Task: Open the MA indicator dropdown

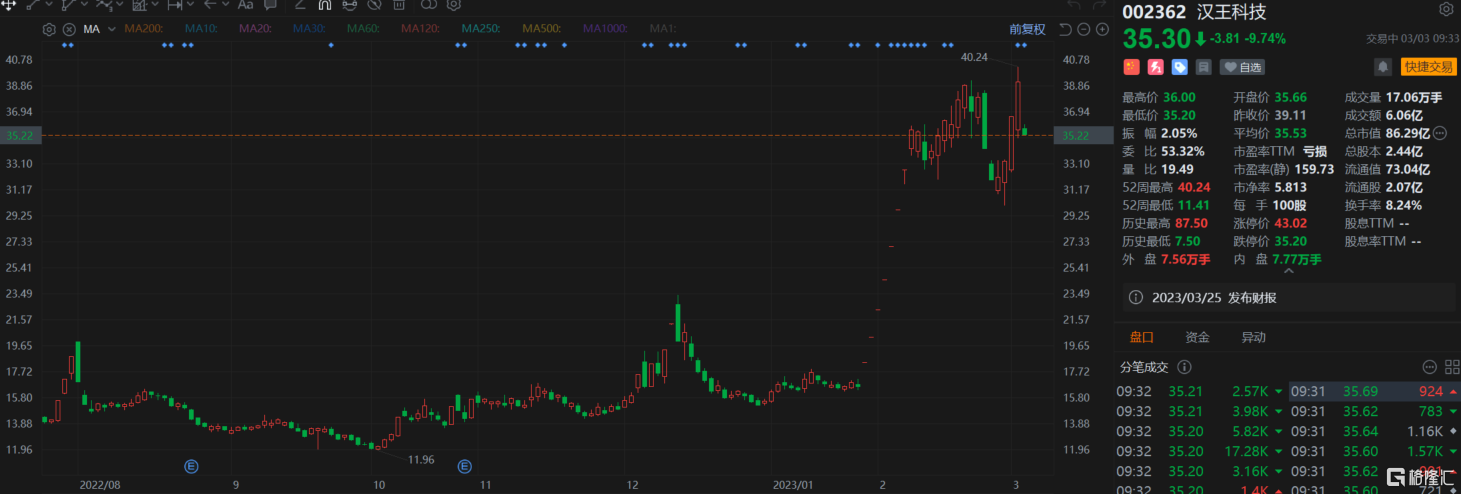Action: (x=112, y=29)
